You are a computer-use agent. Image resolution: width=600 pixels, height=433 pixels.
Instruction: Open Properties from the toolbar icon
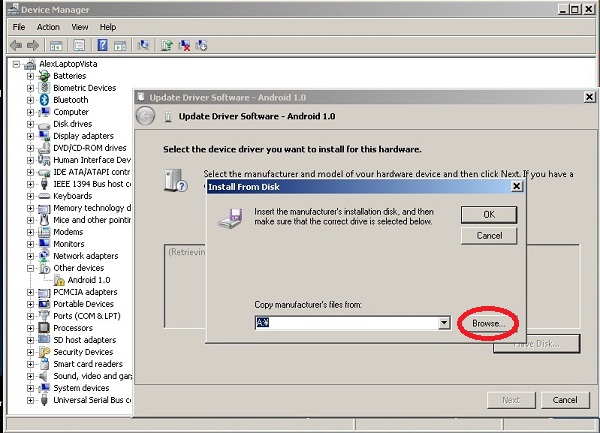(79, 46)
